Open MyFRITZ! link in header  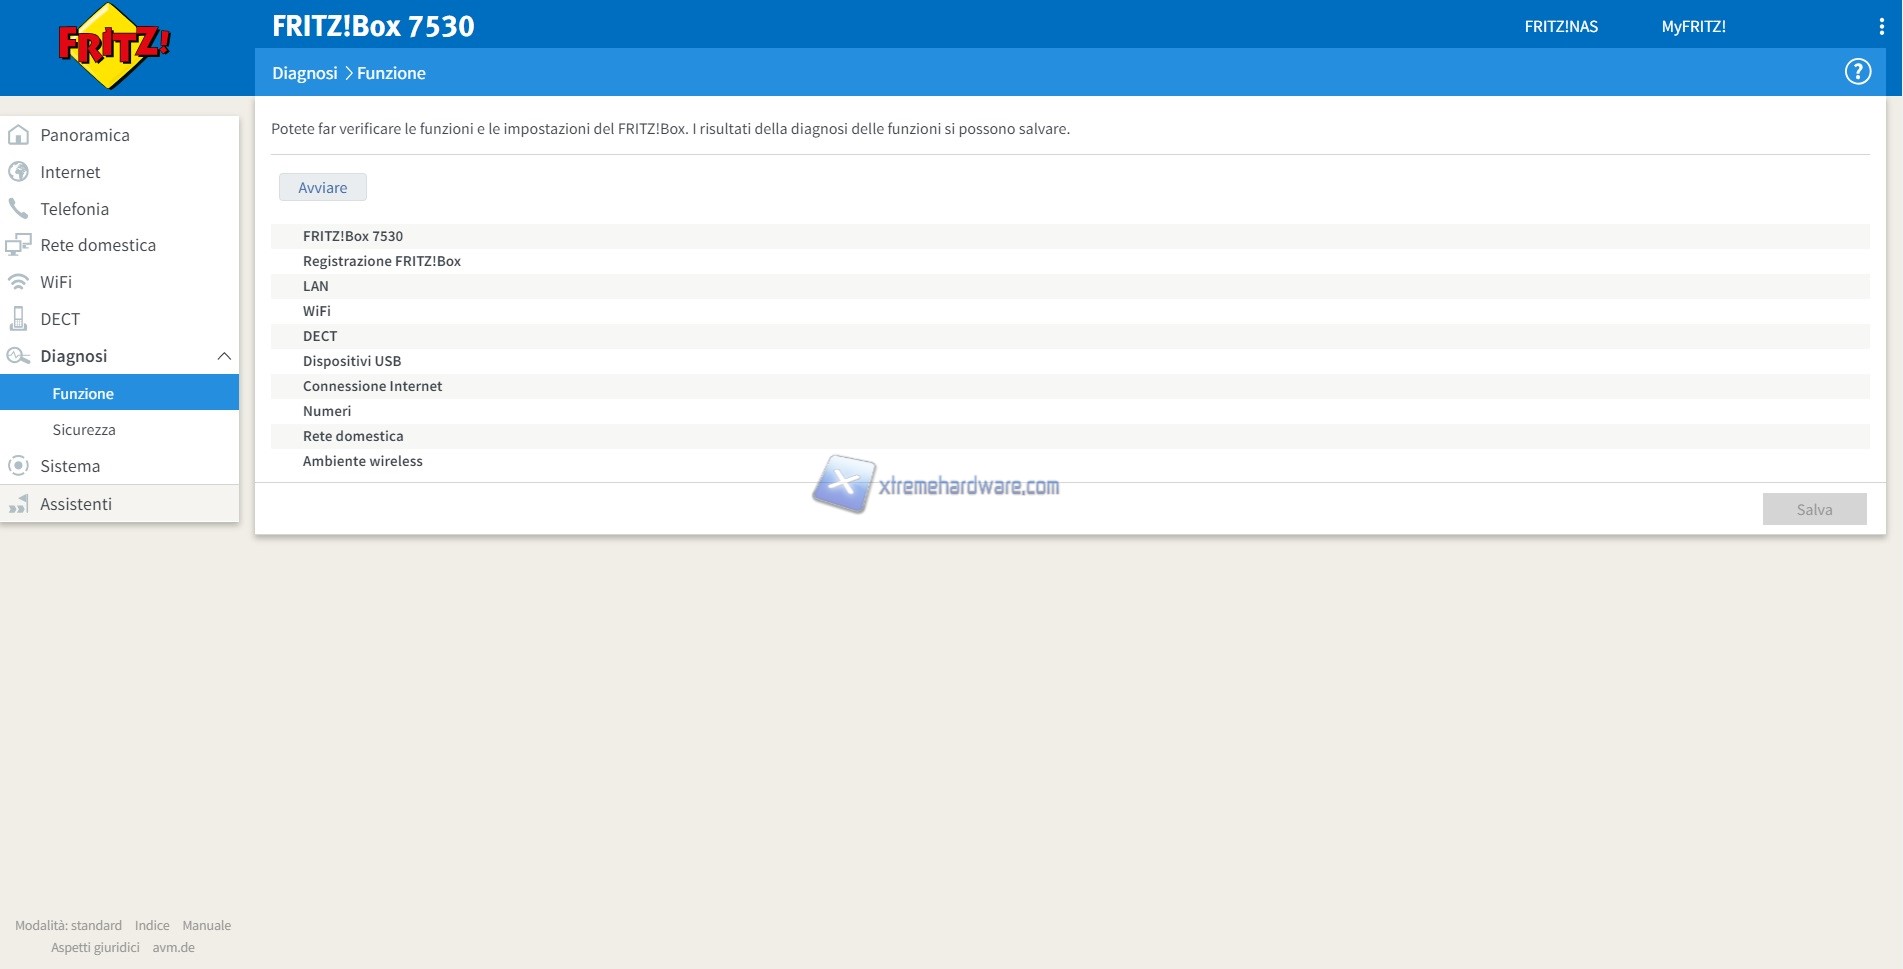pos(1693,27)
